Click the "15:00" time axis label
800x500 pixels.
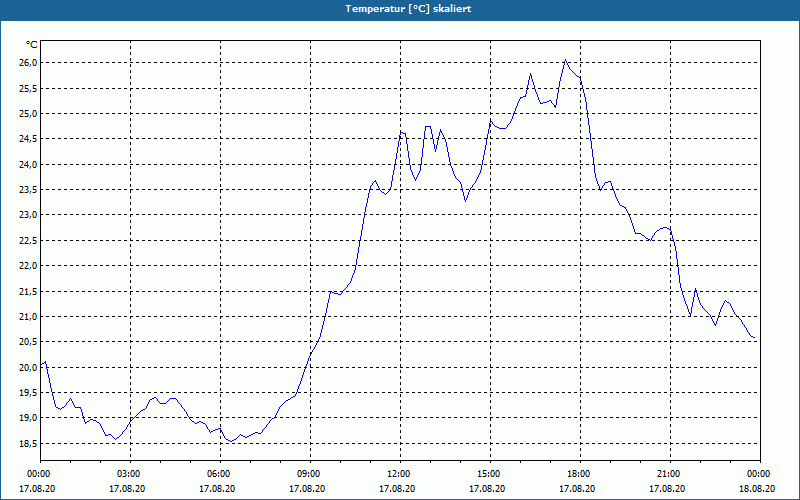pyautogui.click(x=490, y=474)
